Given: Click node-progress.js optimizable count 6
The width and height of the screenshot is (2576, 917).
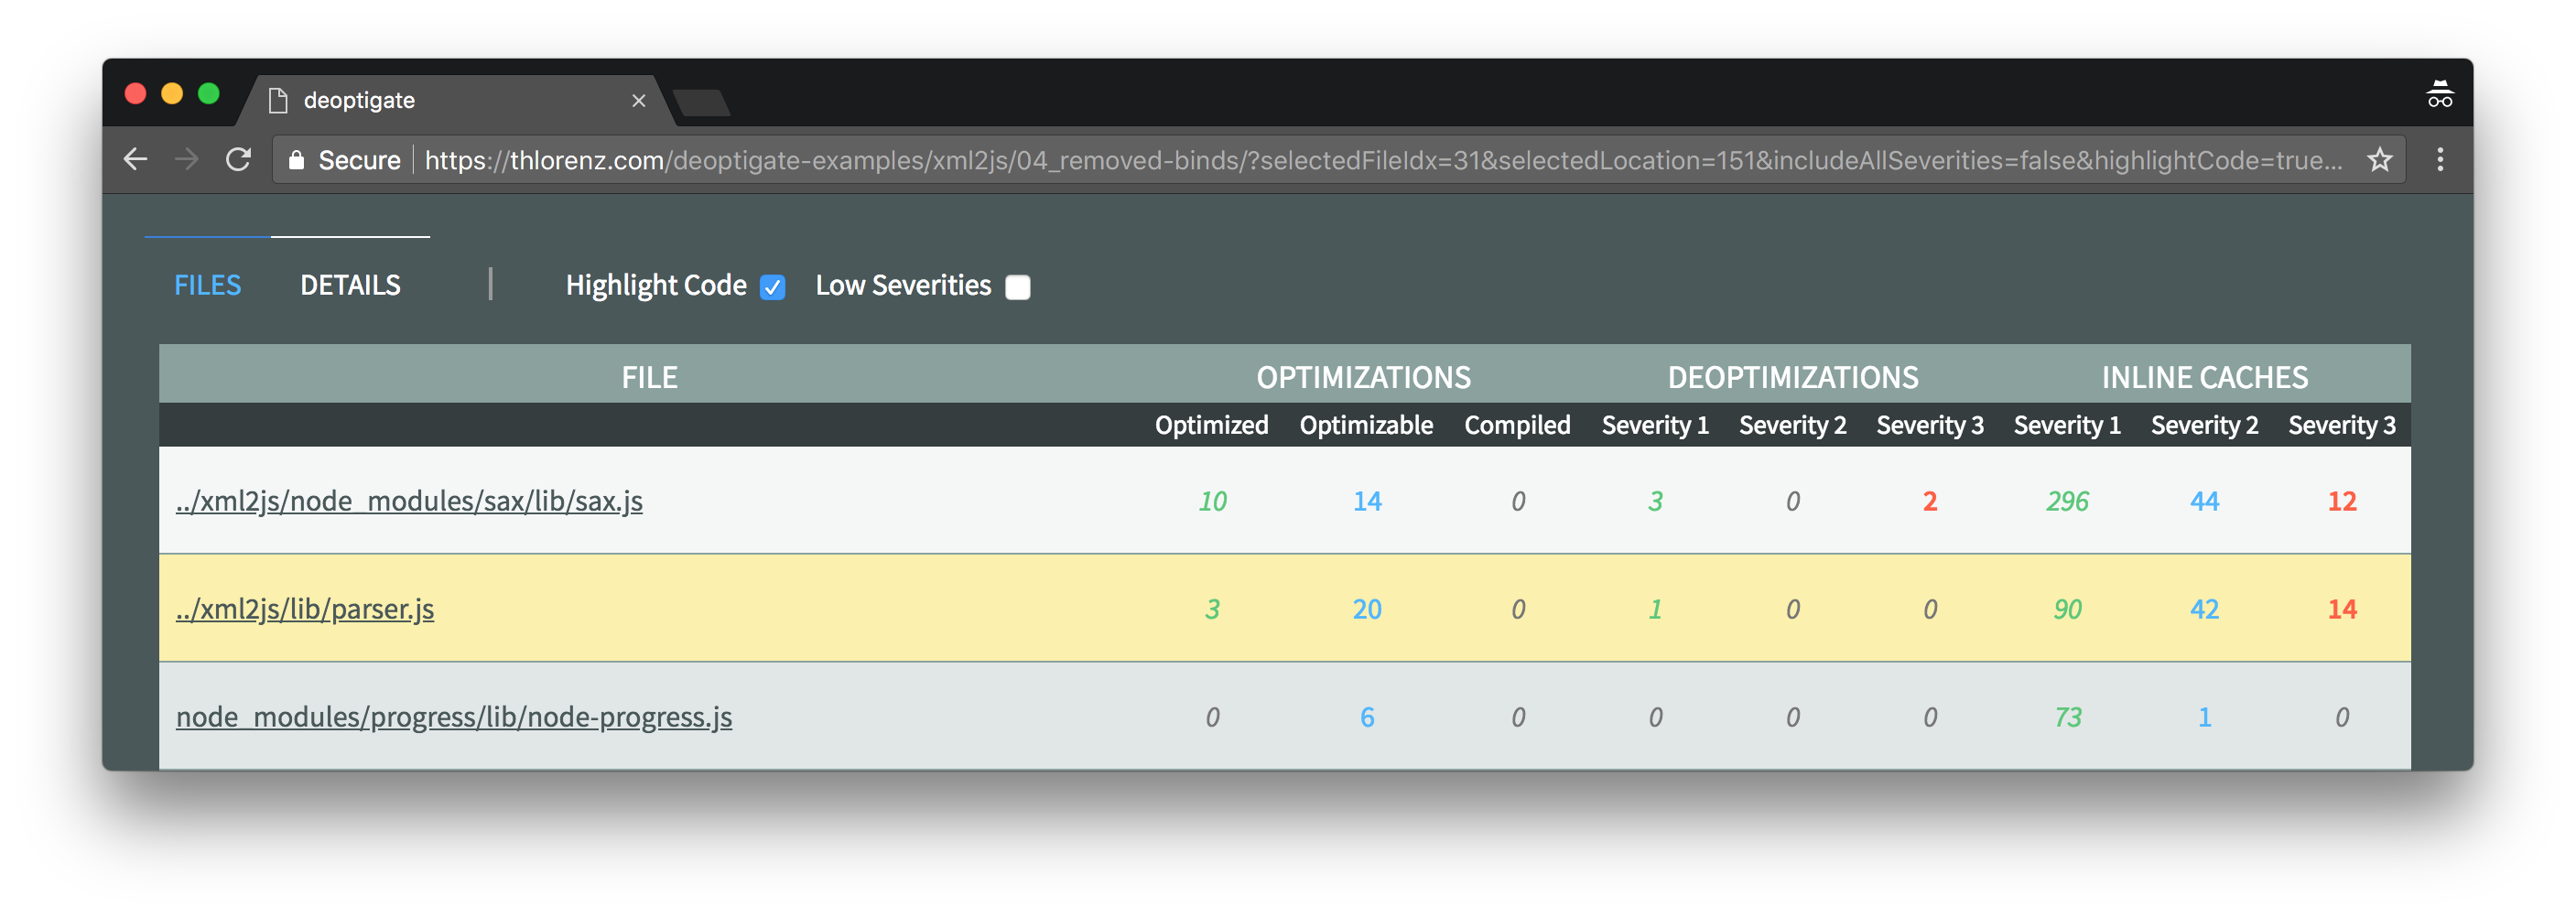Looking at the screenshot, I should click(1367, 716).
